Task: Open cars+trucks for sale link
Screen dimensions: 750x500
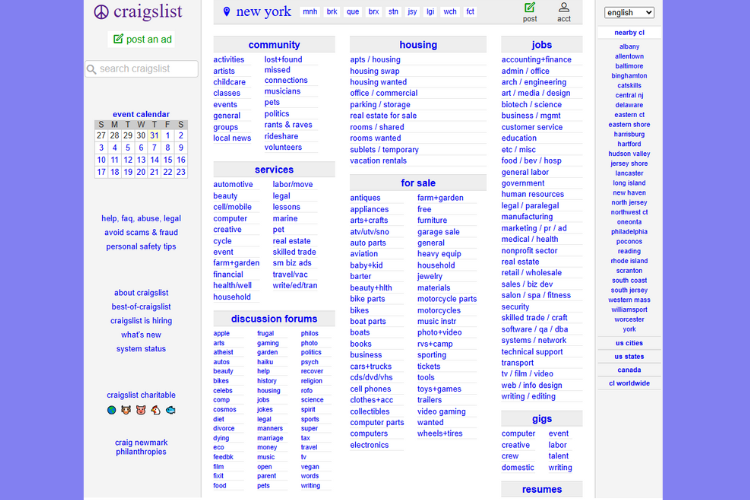Action: tap(371, 366)
